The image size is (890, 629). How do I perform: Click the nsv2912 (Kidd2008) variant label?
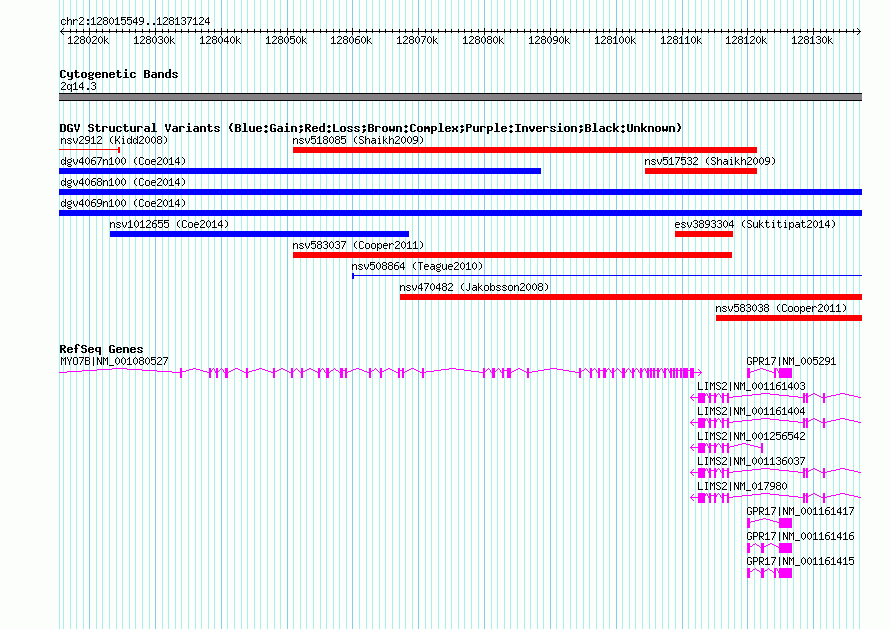[114, 140]
